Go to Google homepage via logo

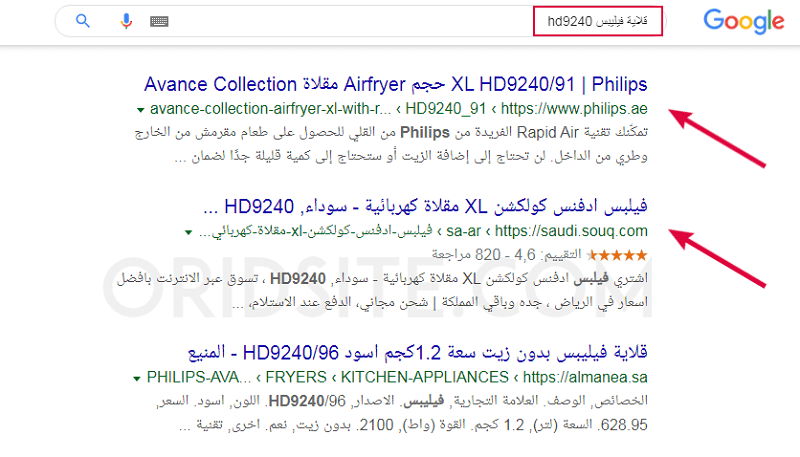(743, 21)
